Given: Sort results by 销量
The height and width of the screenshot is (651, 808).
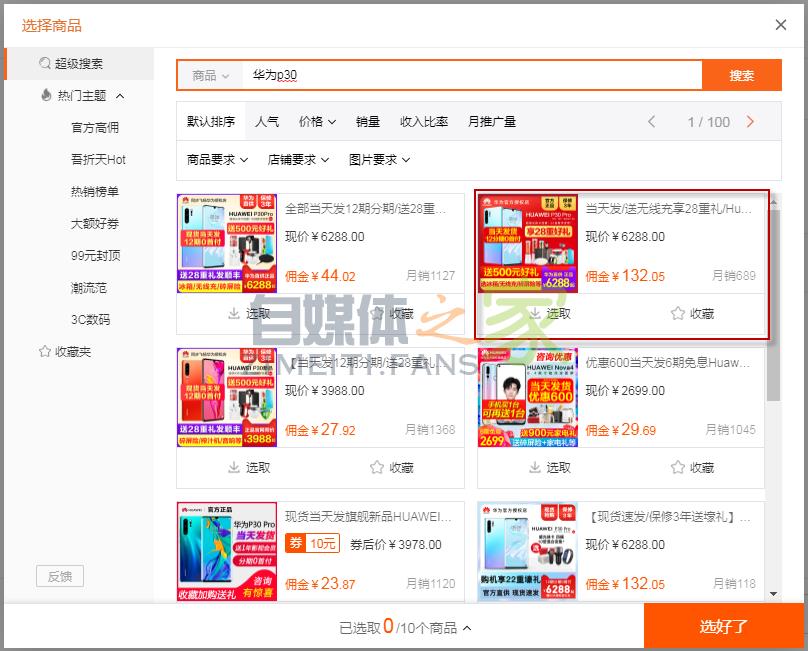Looking at the screenshot, I should [368, 122].
